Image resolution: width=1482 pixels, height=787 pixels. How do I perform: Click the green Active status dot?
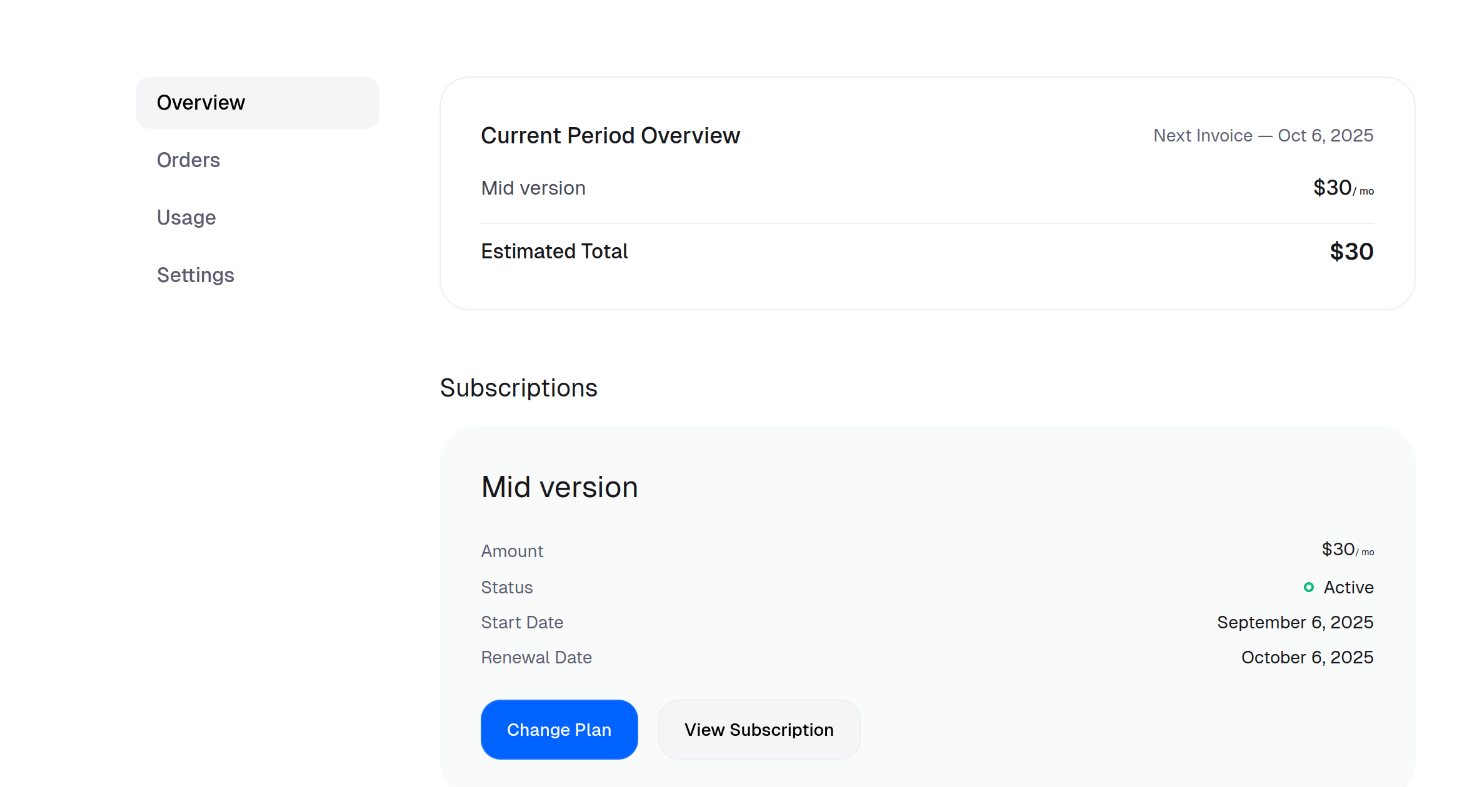point(1309,587)
